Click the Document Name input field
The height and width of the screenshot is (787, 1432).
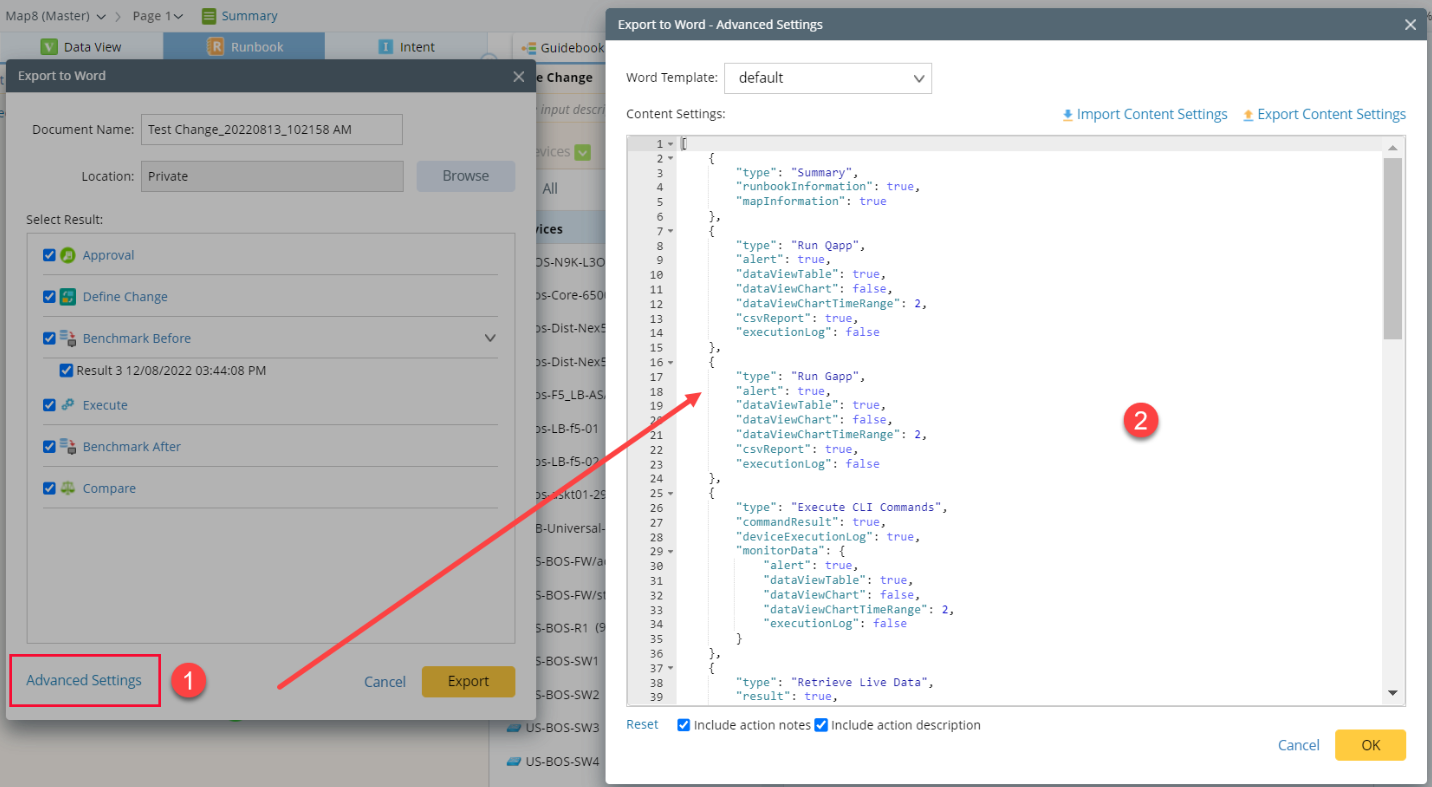pos(271,129)
